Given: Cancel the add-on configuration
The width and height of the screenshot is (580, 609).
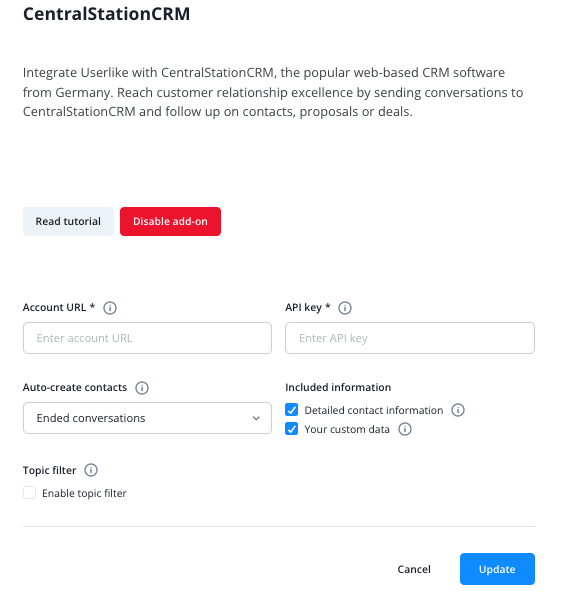Looking at the screenshot, I should (x=414, y=569).
